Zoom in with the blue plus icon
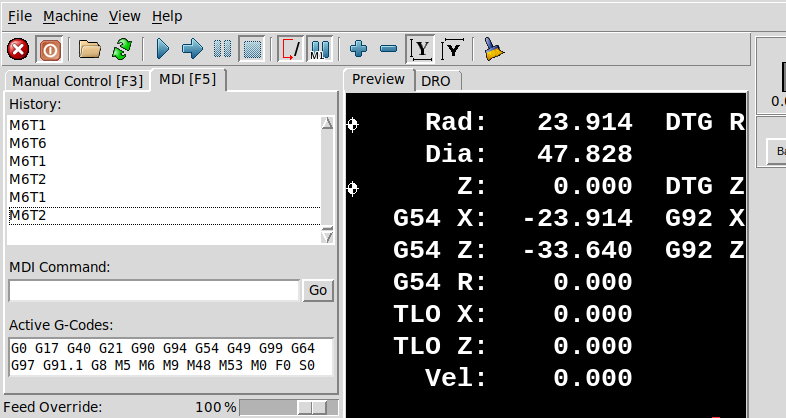Screen dimensions: 786x418 pos(358,49)
